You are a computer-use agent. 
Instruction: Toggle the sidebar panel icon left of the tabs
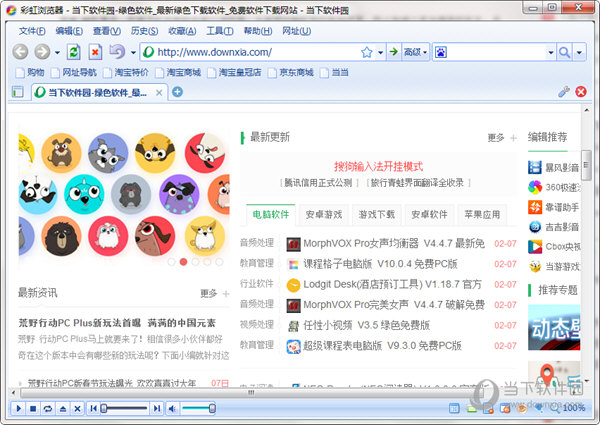click(x=18, y=92)
